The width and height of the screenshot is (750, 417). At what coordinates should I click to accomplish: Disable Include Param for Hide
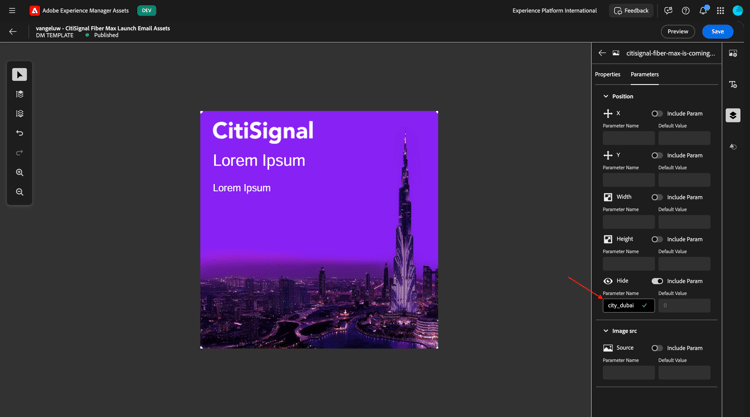657,281
